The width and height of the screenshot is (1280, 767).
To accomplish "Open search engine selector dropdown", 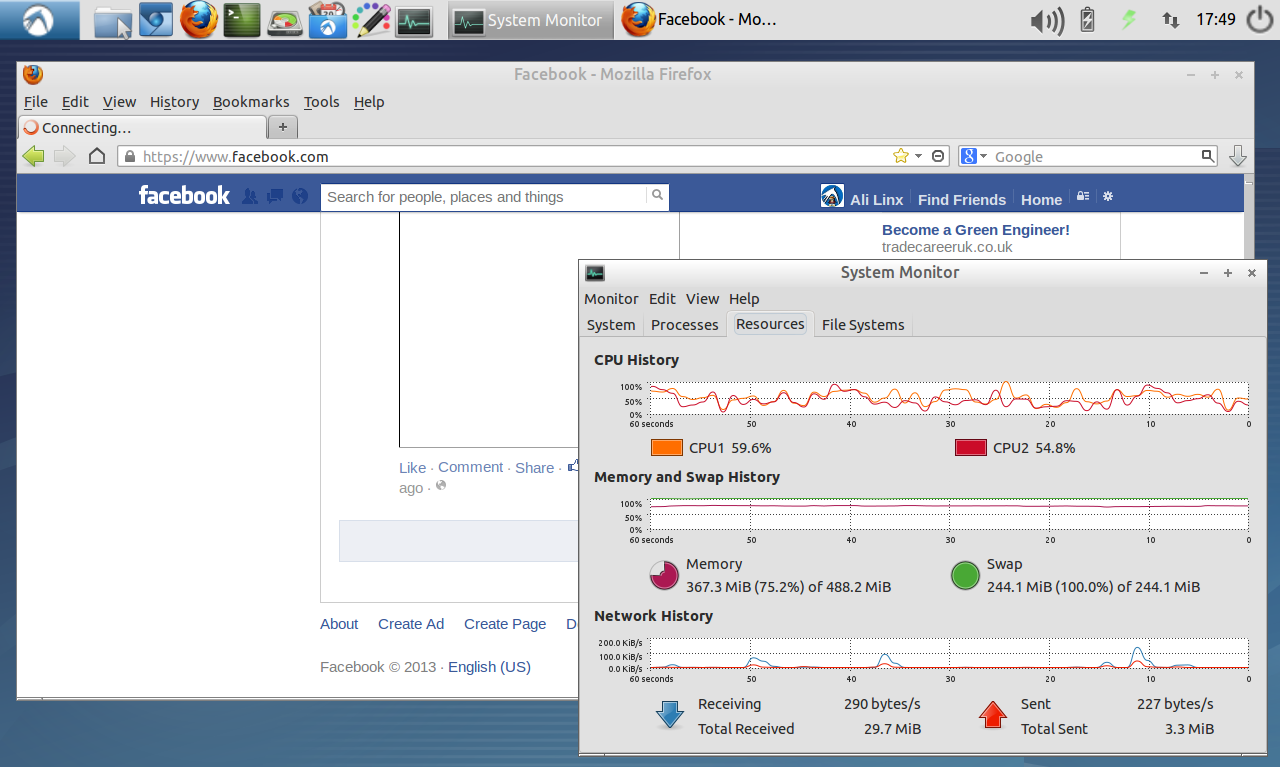I will tap(974, 156).
